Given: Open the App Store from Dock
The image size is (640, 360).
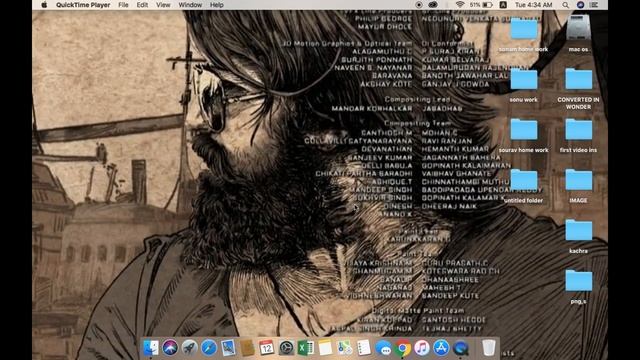Looking at the screenshot, I should (x=441, y=348).
